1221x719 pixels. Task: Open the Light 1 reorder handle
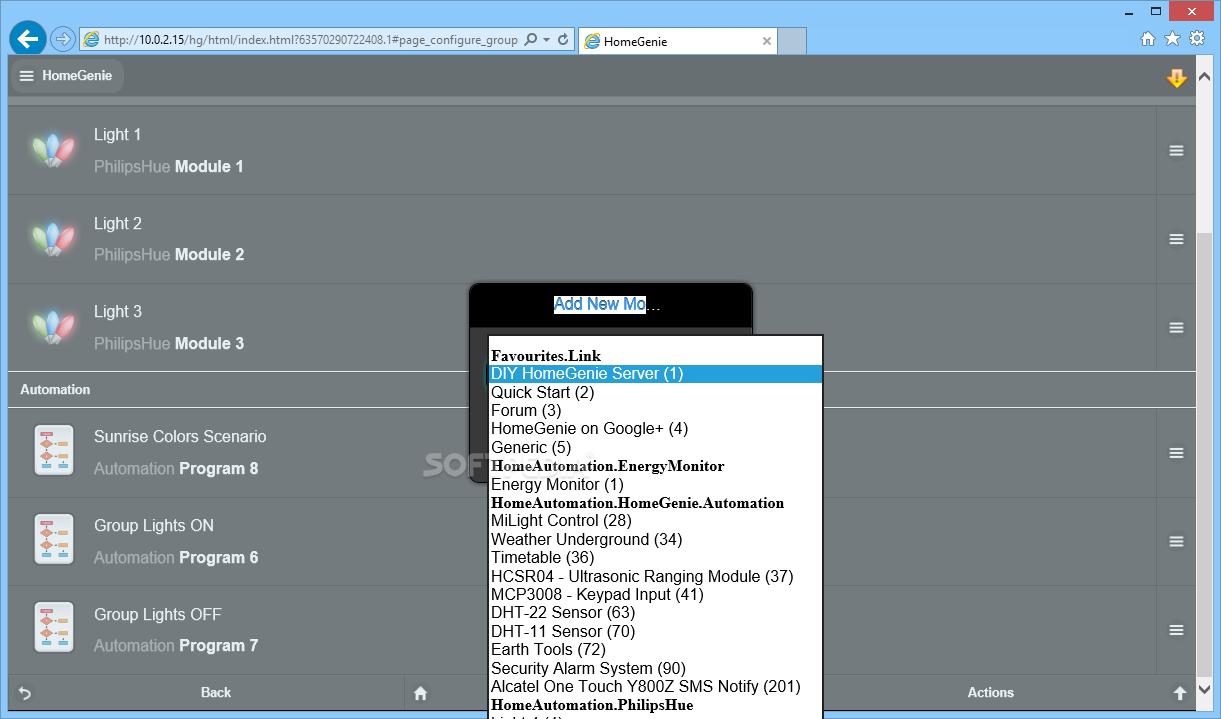[1176, 150]
